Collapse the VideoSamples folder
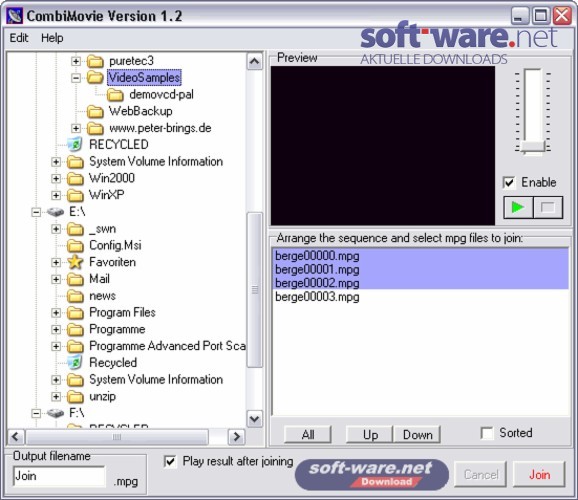This screenshot has height=500, width=578. click(76, 78)
